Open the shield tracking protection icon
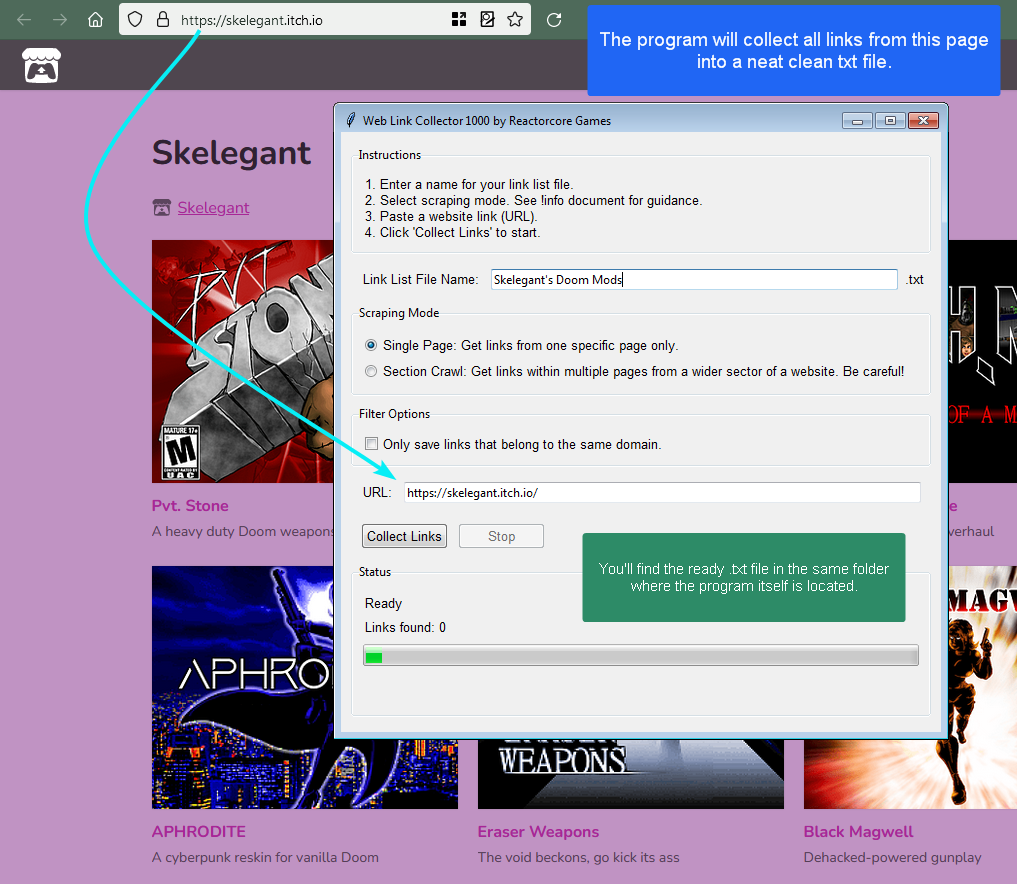Viewport: 1017px width, 884px height. [135, 19]
